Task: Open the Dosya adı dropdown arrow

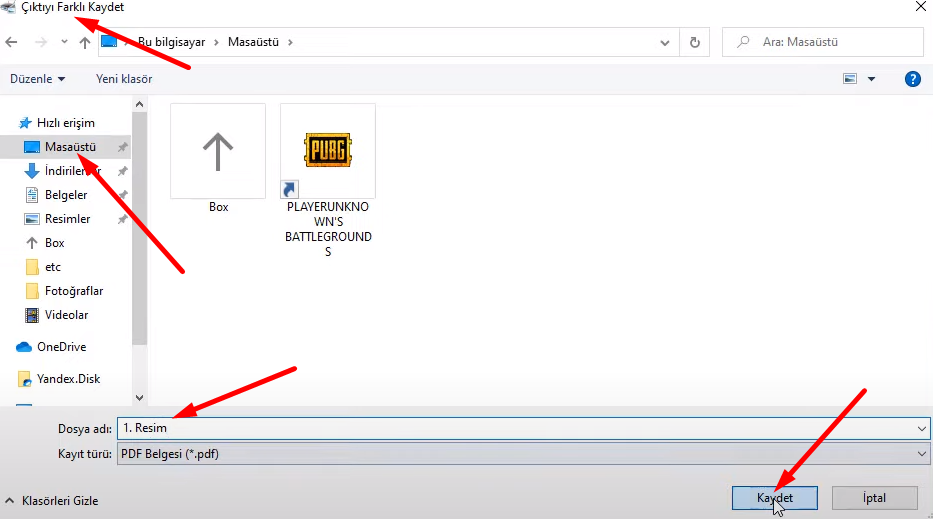Action: coord(921,428)
